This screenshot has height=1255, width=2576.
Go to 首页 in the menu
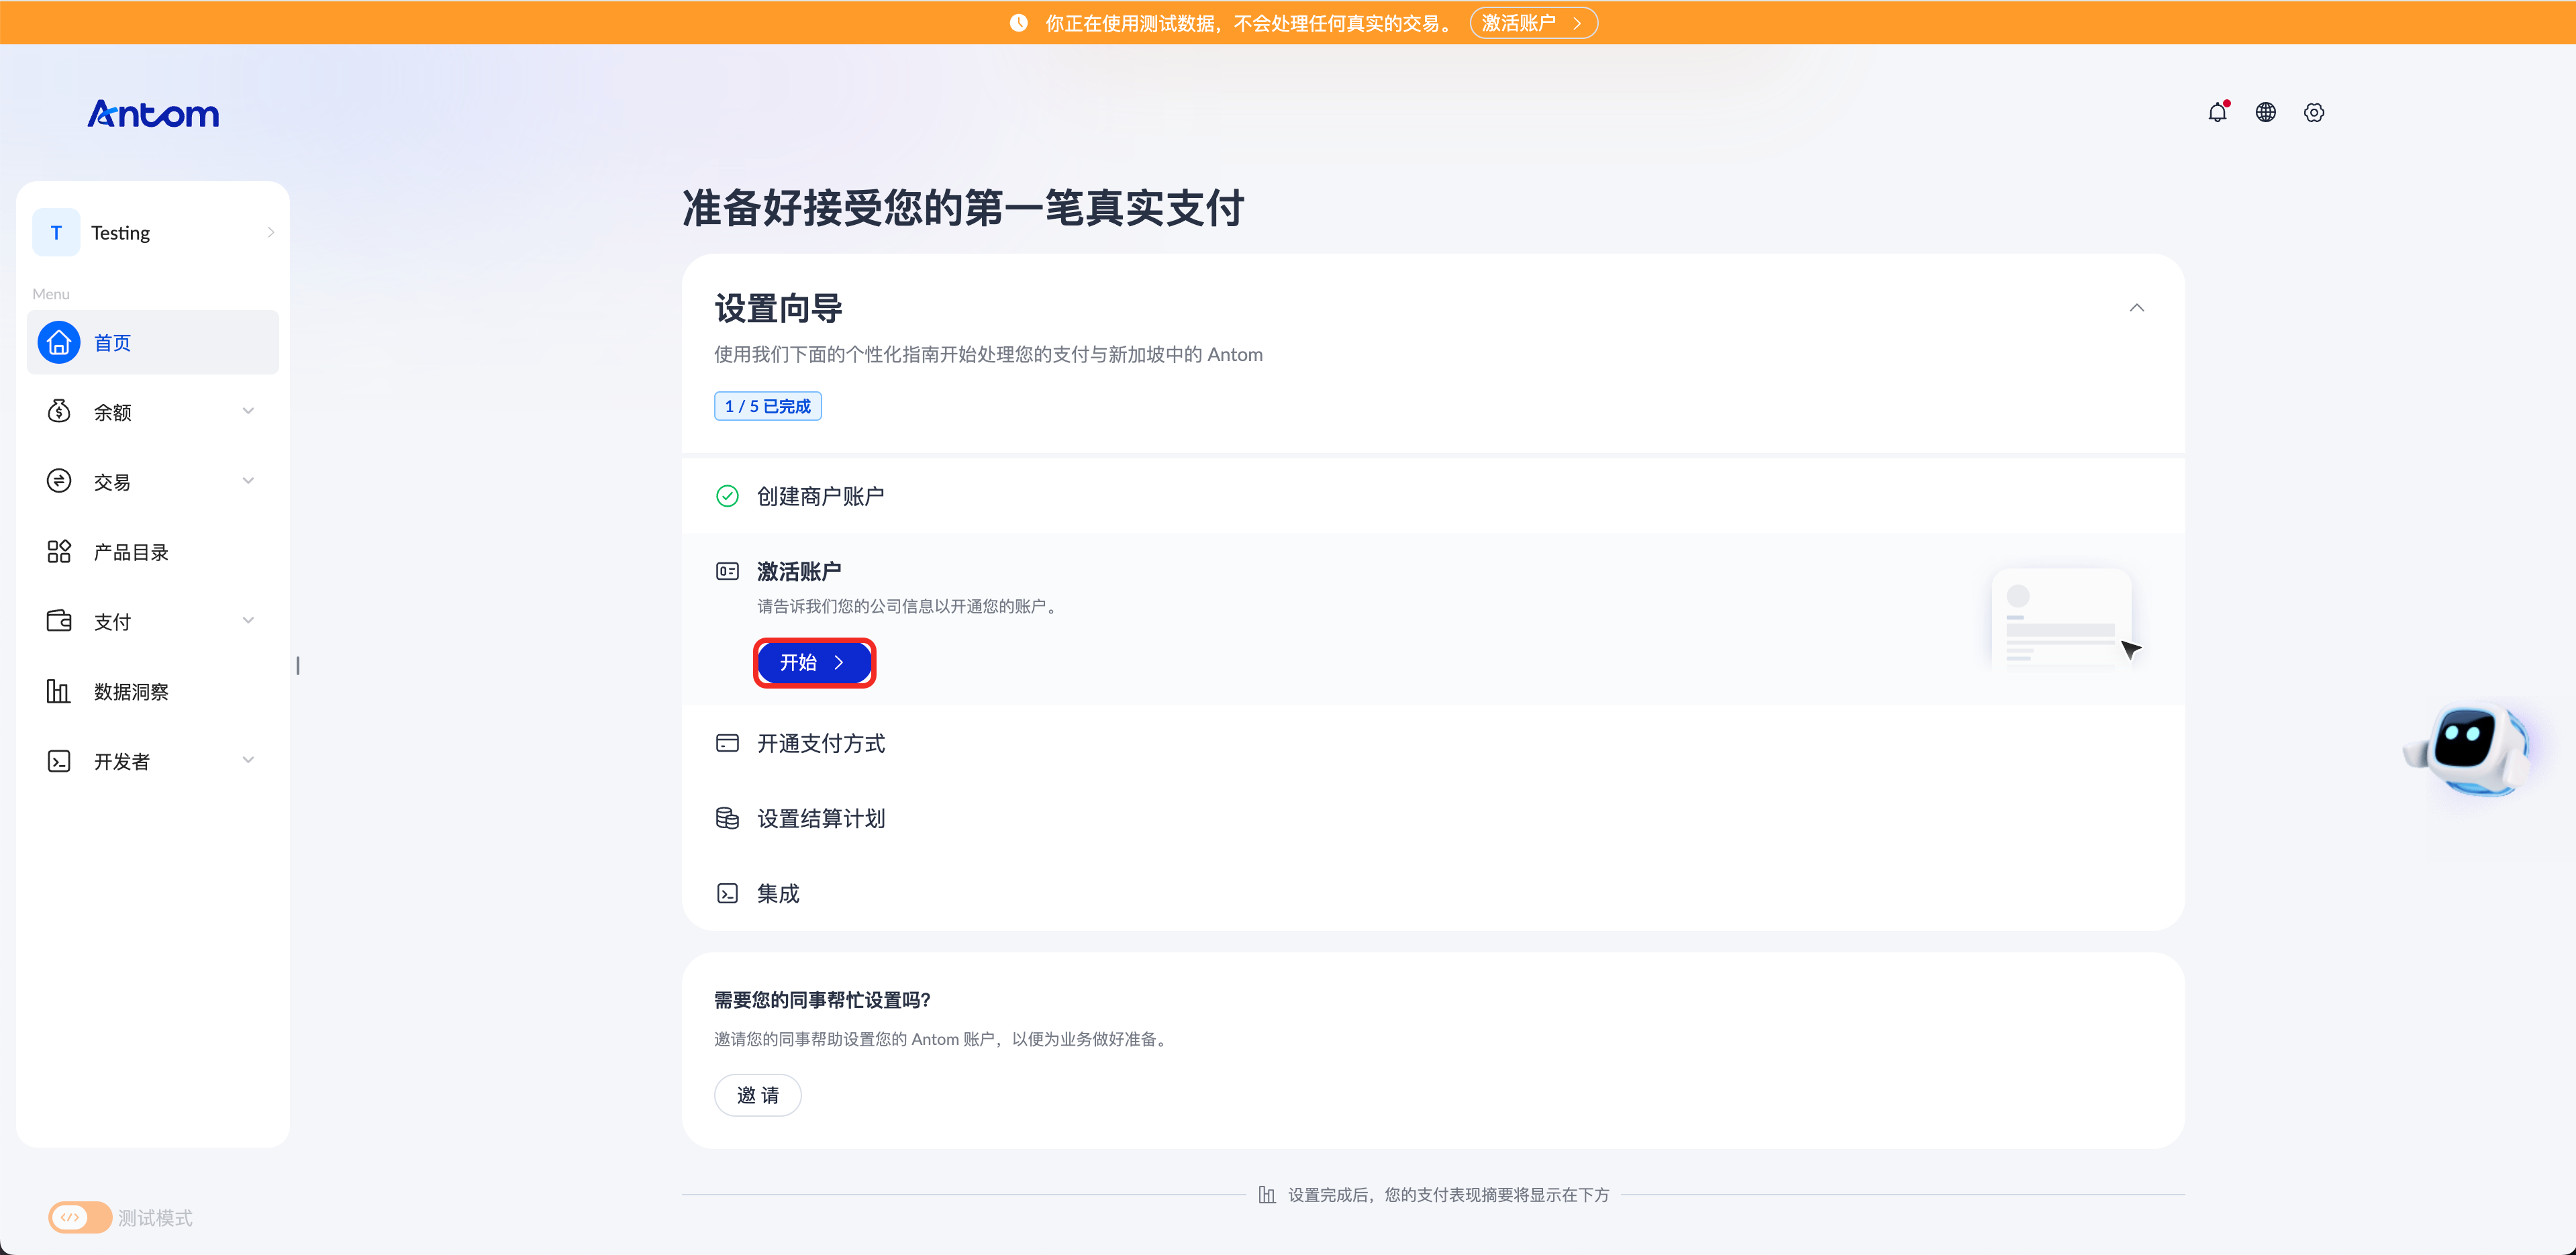pos(153,343)
